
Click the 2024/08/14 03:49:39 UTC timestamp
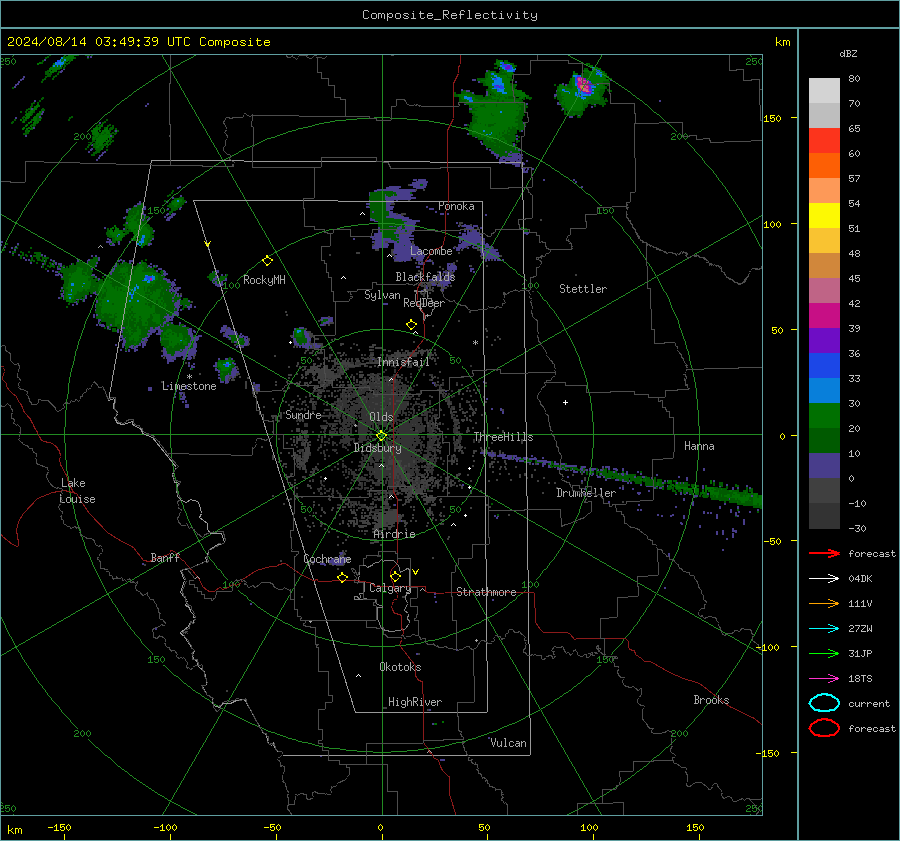coord(99,42)
